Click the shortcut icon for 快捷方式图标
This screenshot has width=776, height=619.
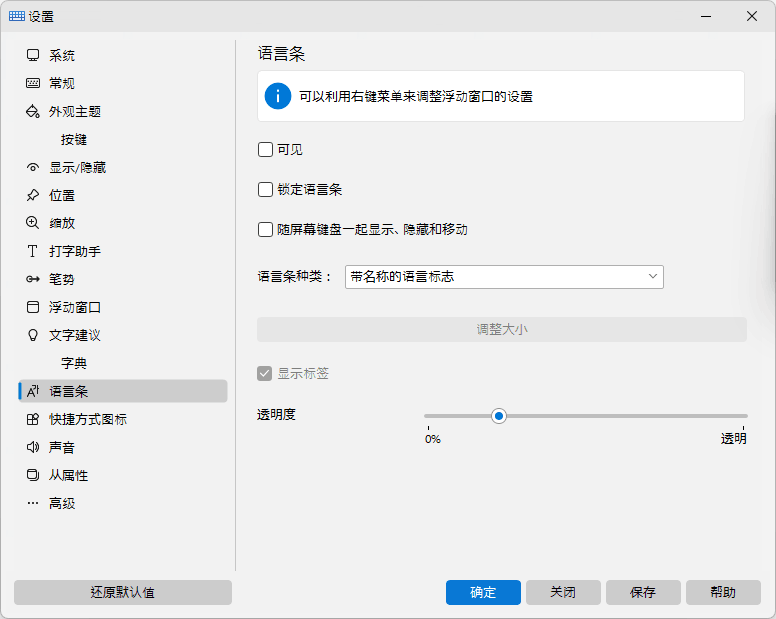(33, 420)
